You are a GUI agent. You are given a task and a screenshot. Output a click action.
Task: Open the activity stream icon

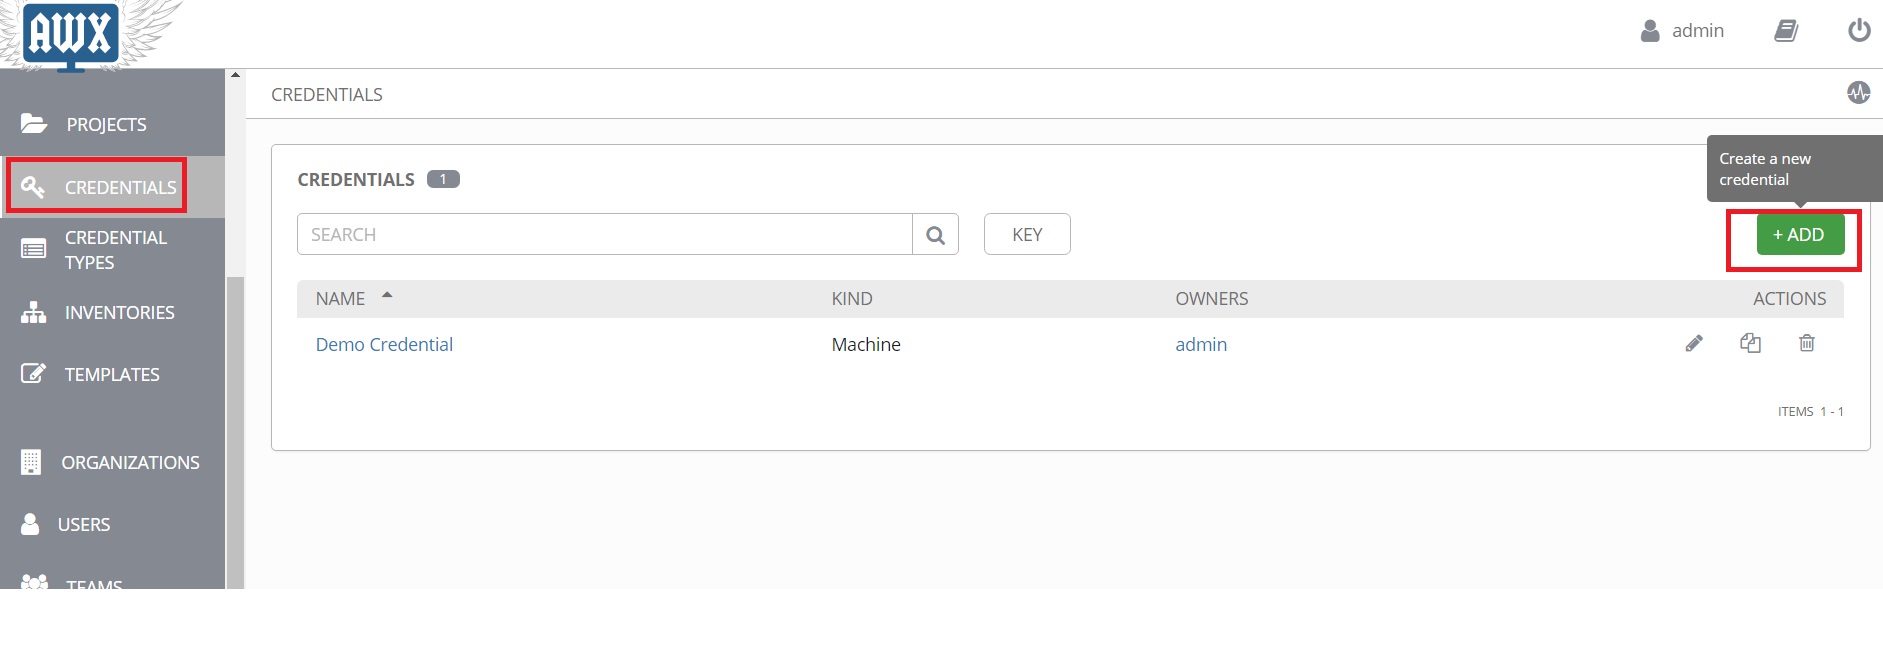click(1858, 93)
